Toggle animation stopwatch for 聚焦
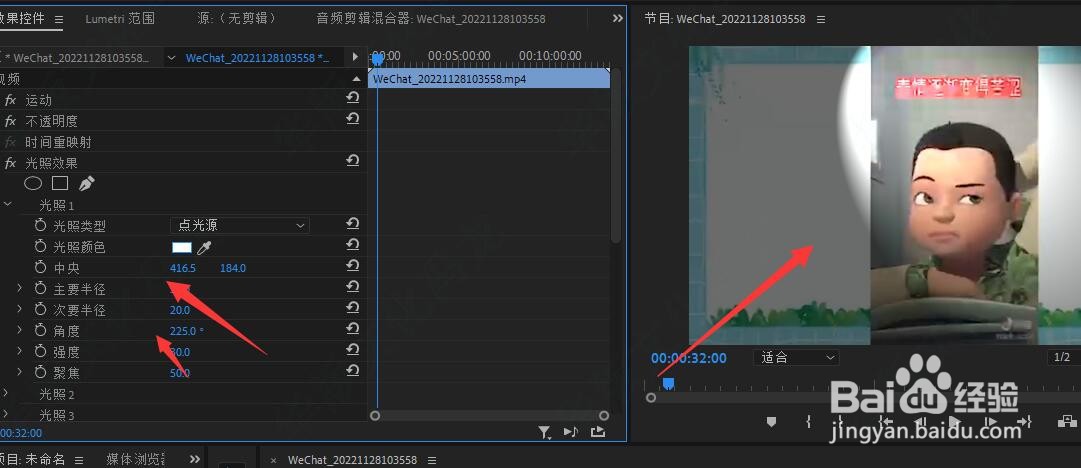 point(40,373)
